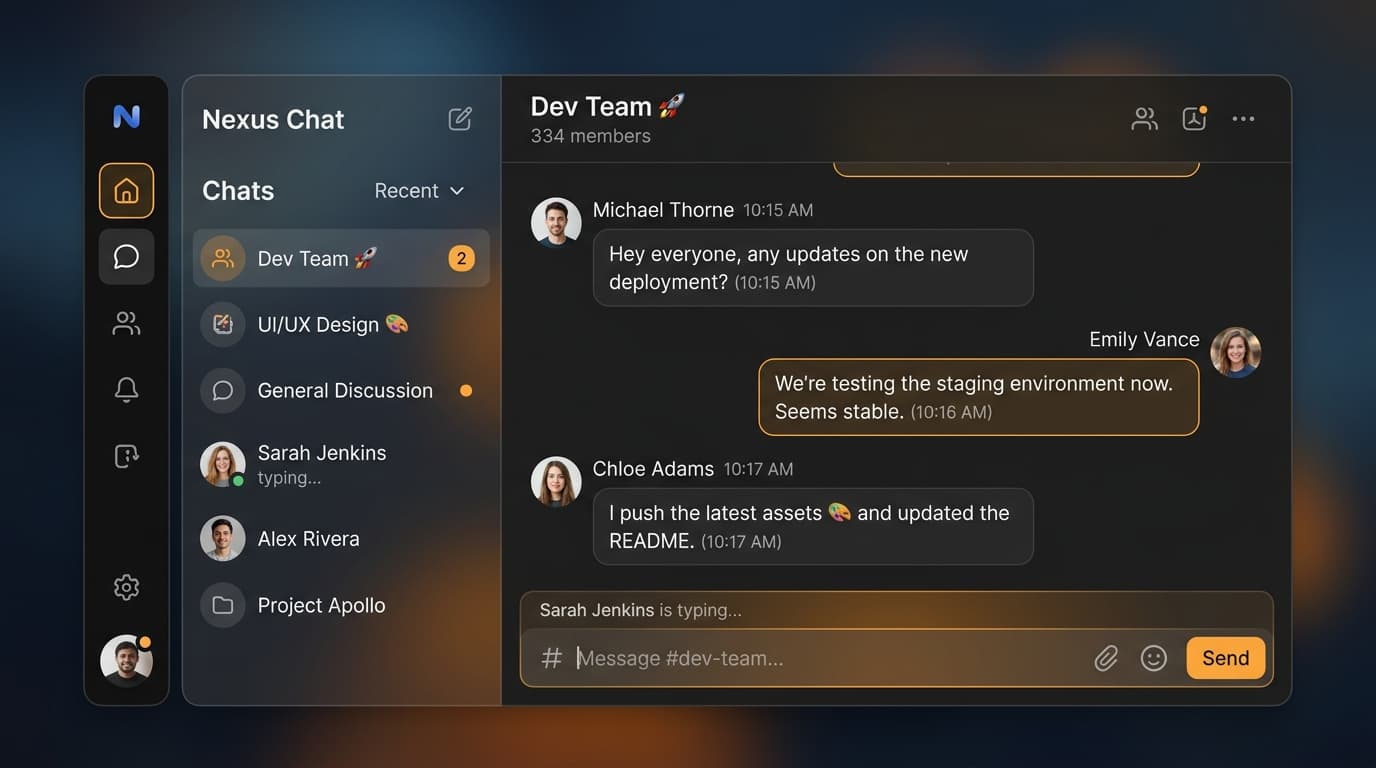Image resolution: width=1376 pixels, height=768 pixels.
Task: Open the chat bubble messages icon in sidebar
Action: [126, 257]
